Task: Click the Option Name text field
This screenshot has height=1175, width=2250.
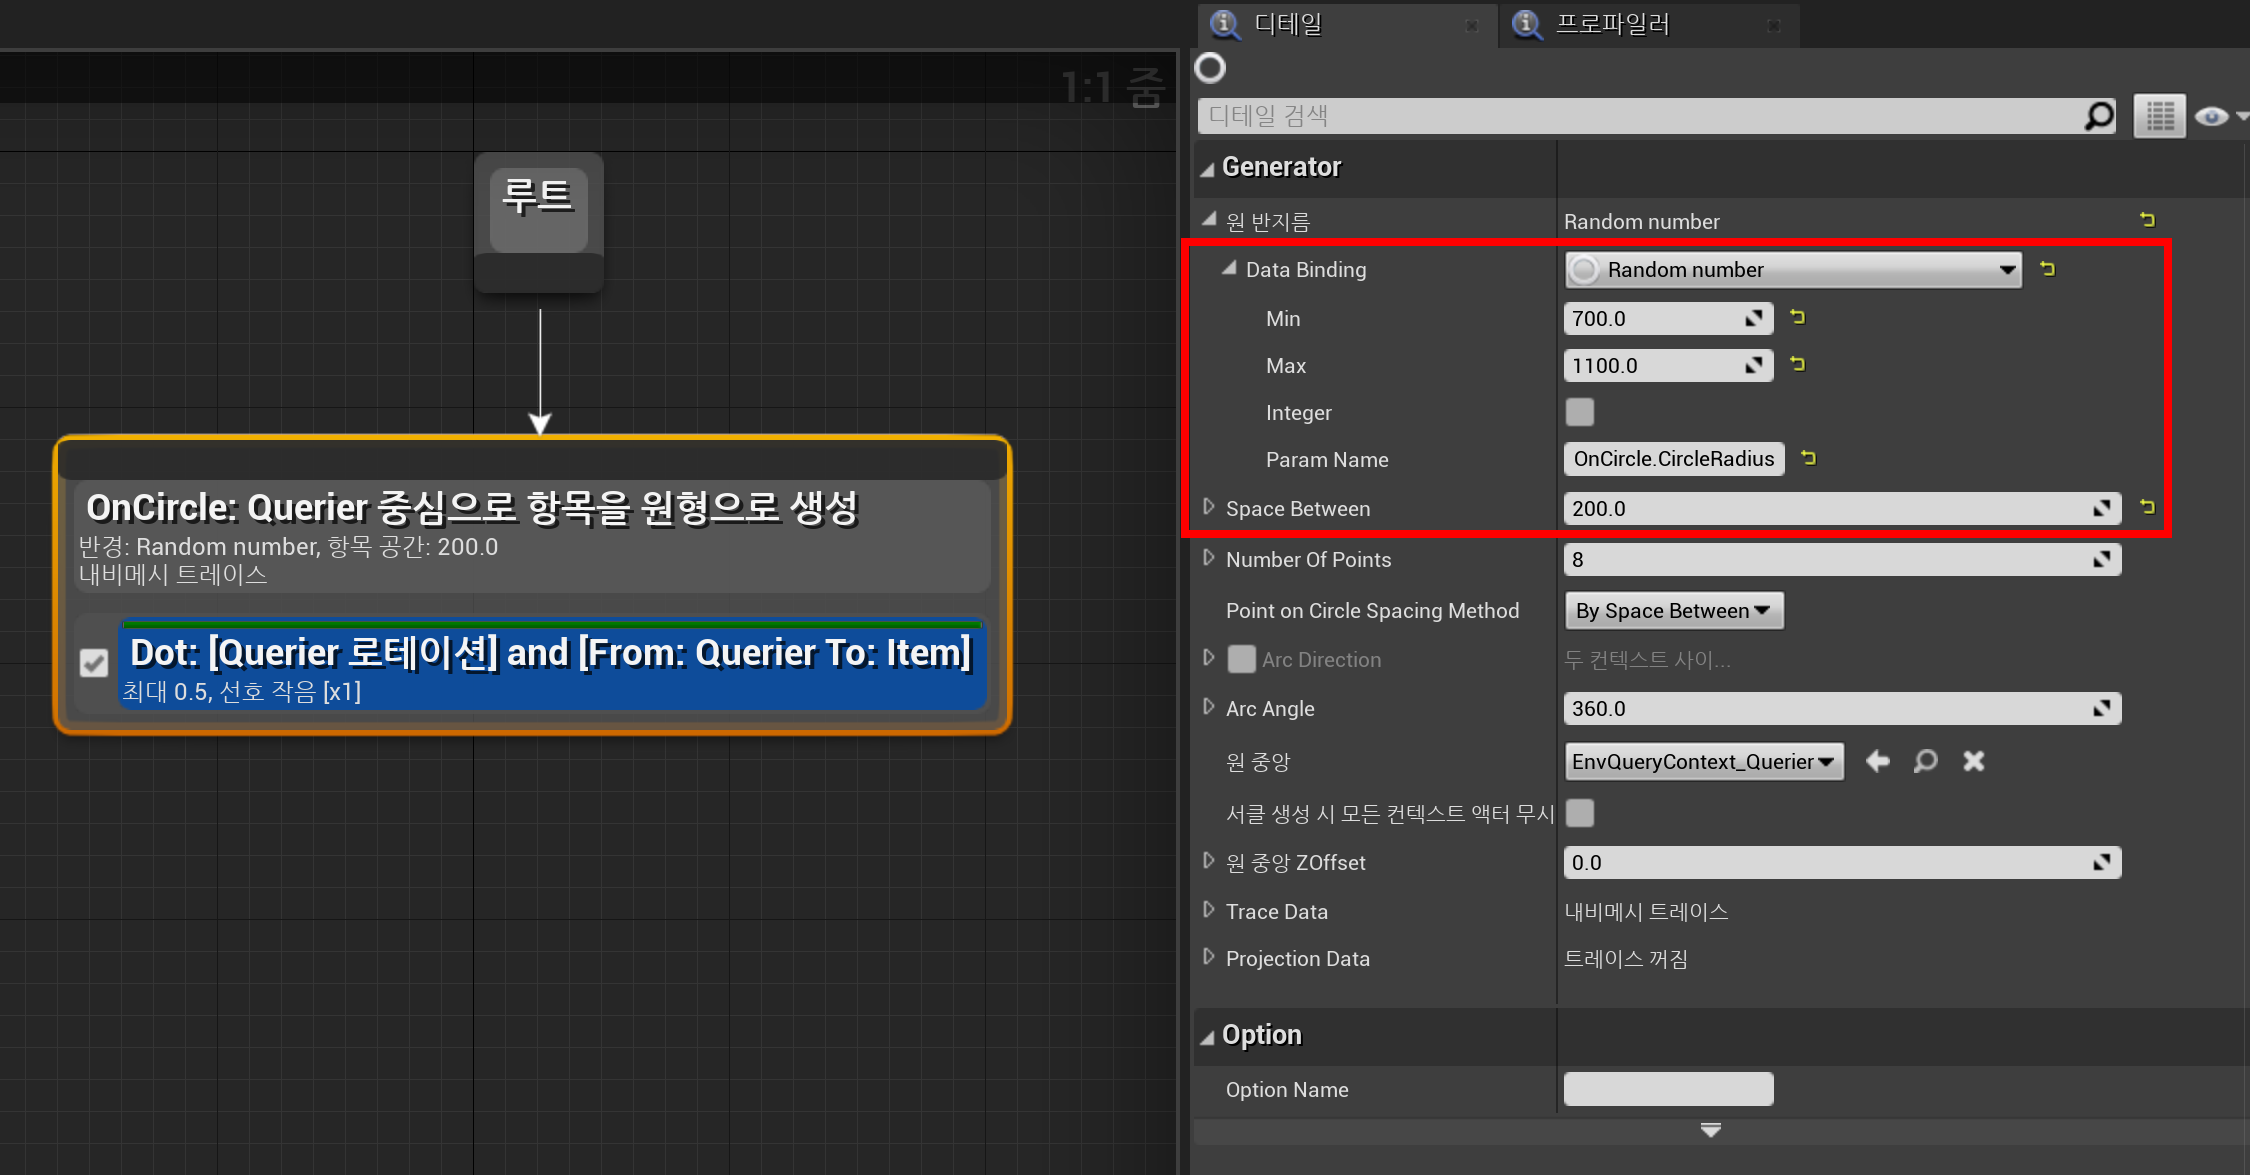Action: [x=1668, y=1089]
